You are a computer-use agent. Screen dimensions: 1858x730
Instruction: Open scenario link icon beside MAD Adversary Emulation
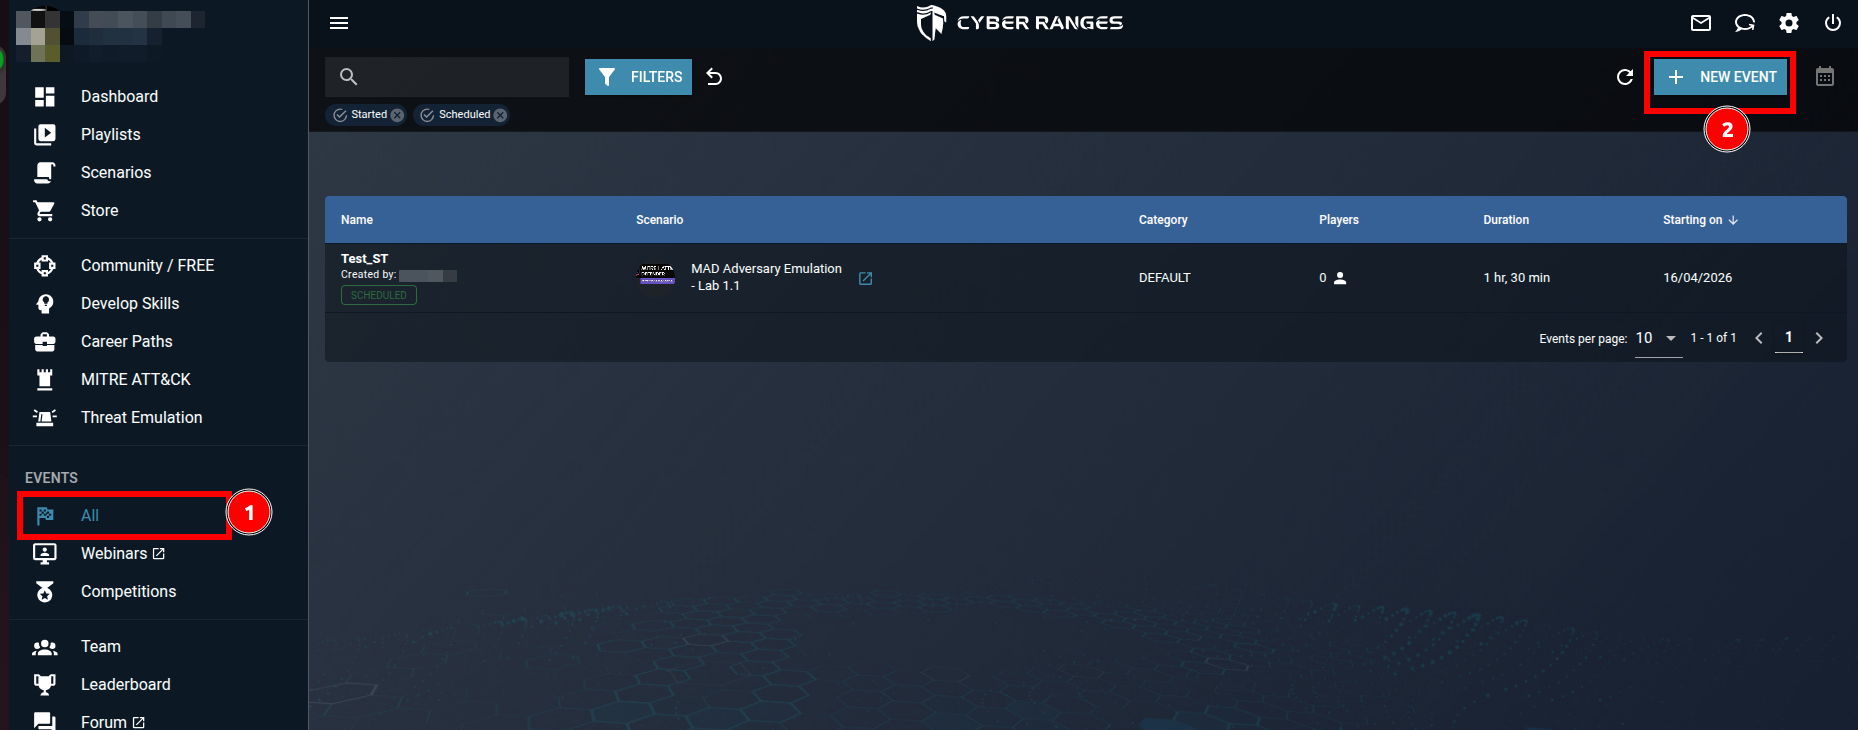pos(866,278)
